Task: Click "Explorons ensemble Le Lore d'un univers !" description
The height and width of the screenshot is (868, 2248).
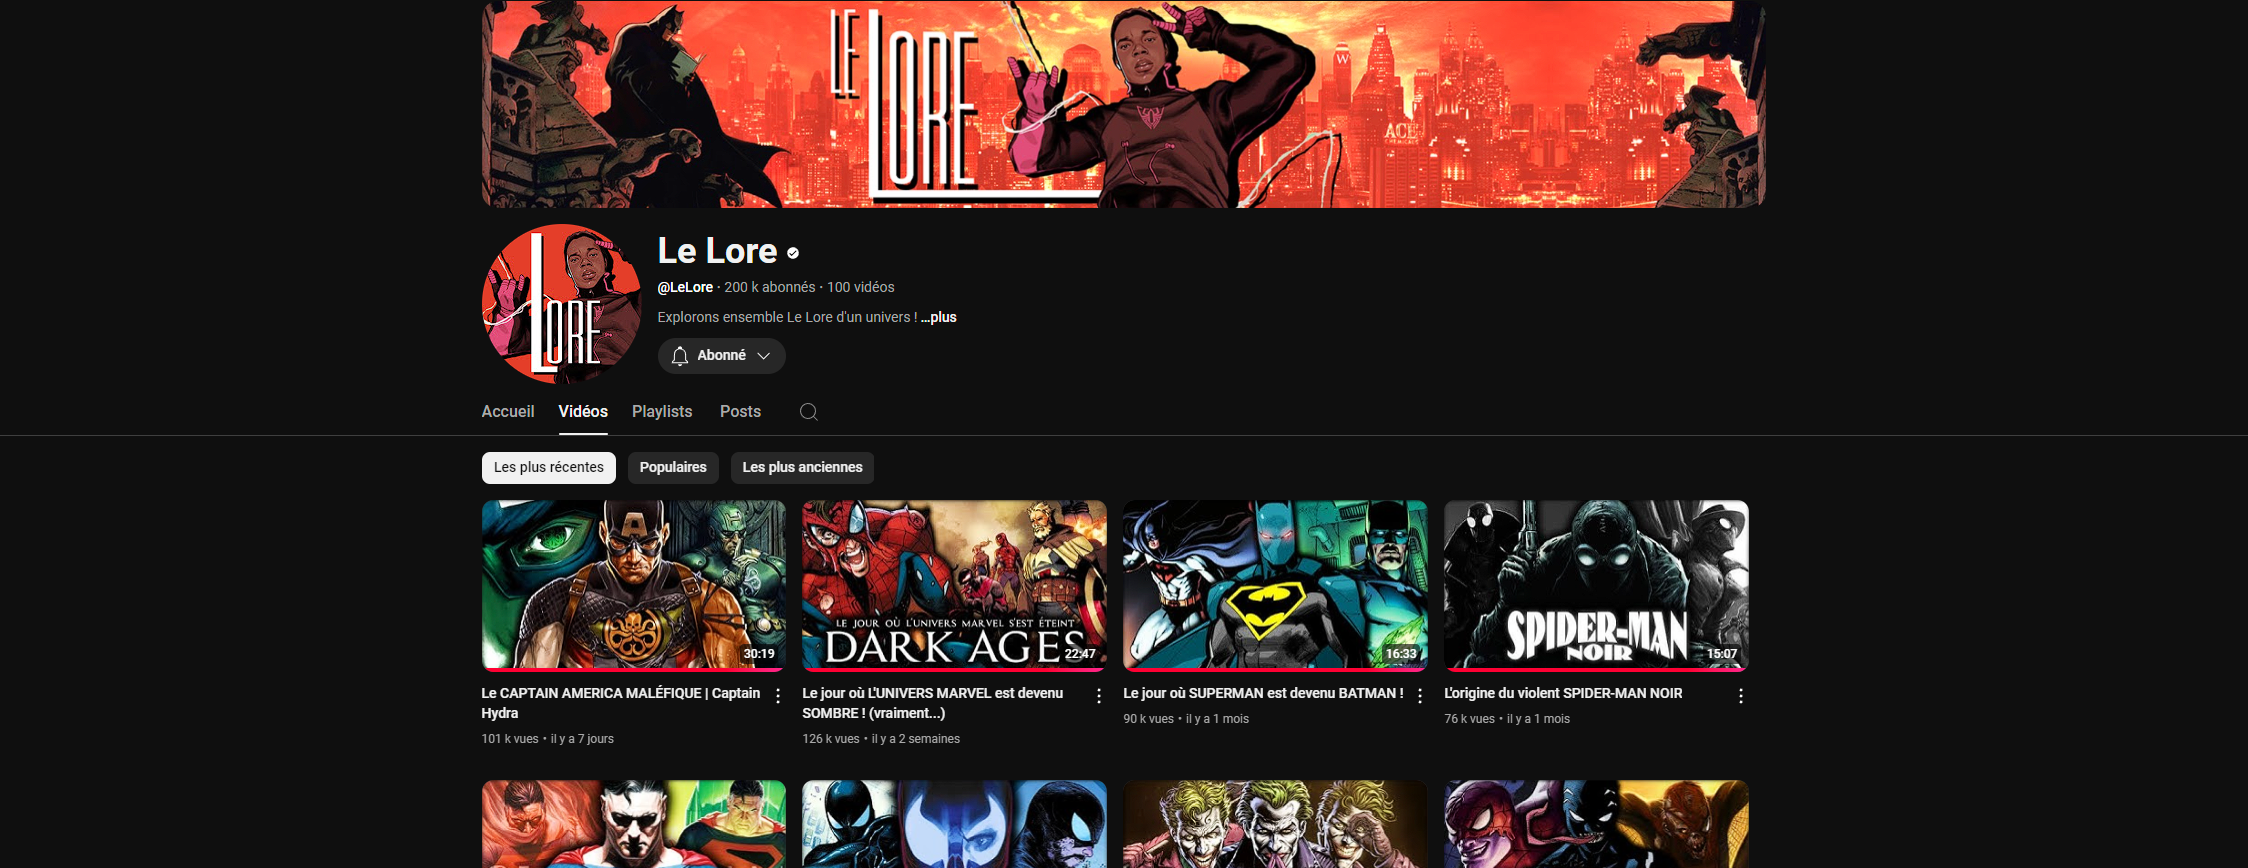Action: tap(787, 317)
